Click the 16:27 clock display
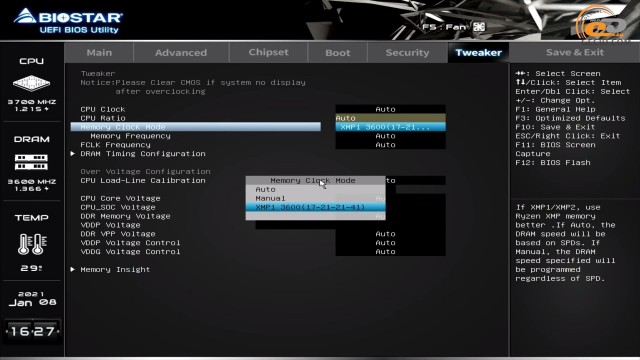The height and width of the screenshot is (360, 640). tap(32, 331)
